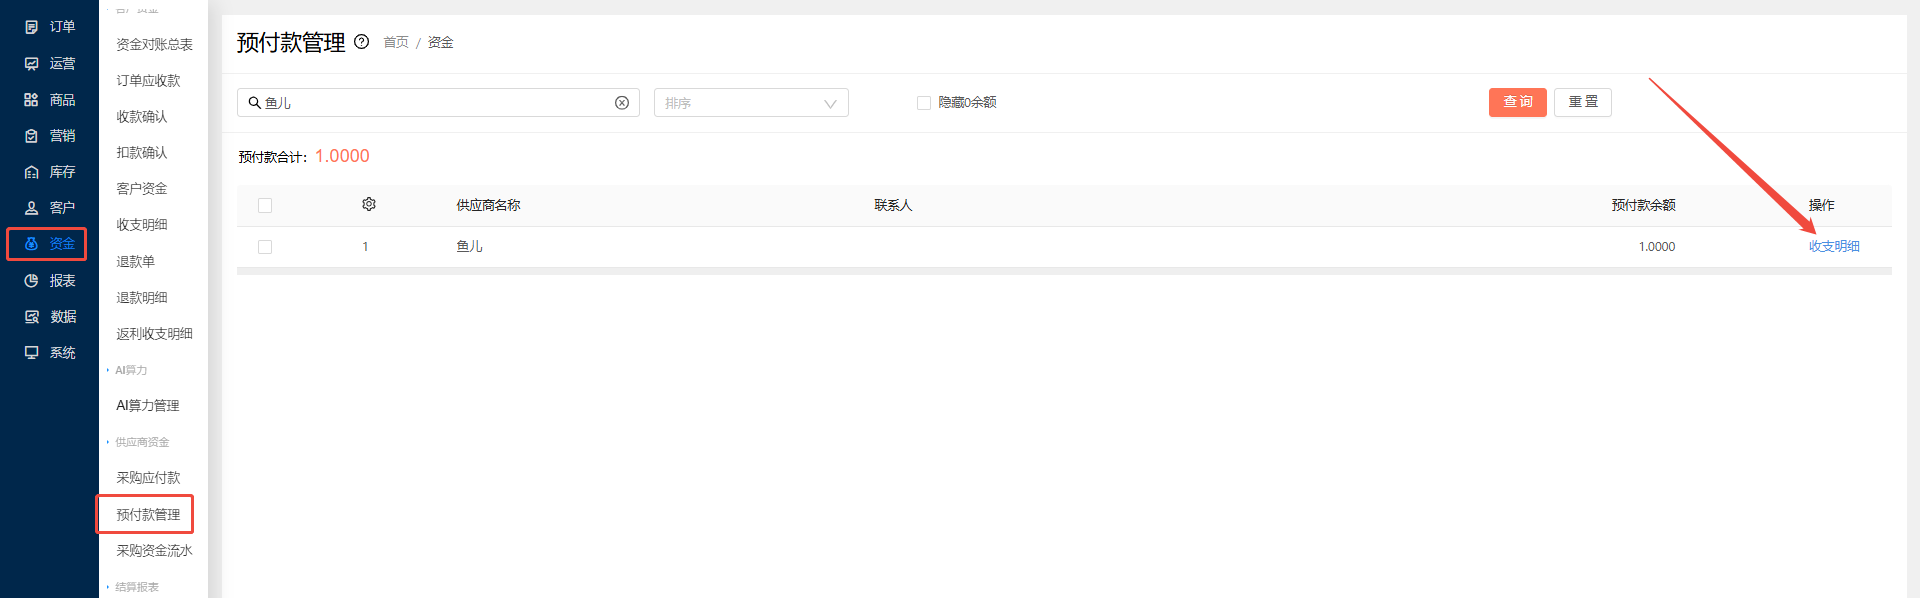Open 采购应付款 menu item
The width and height of the screenshot is (1920, 598).
point(148,478)
